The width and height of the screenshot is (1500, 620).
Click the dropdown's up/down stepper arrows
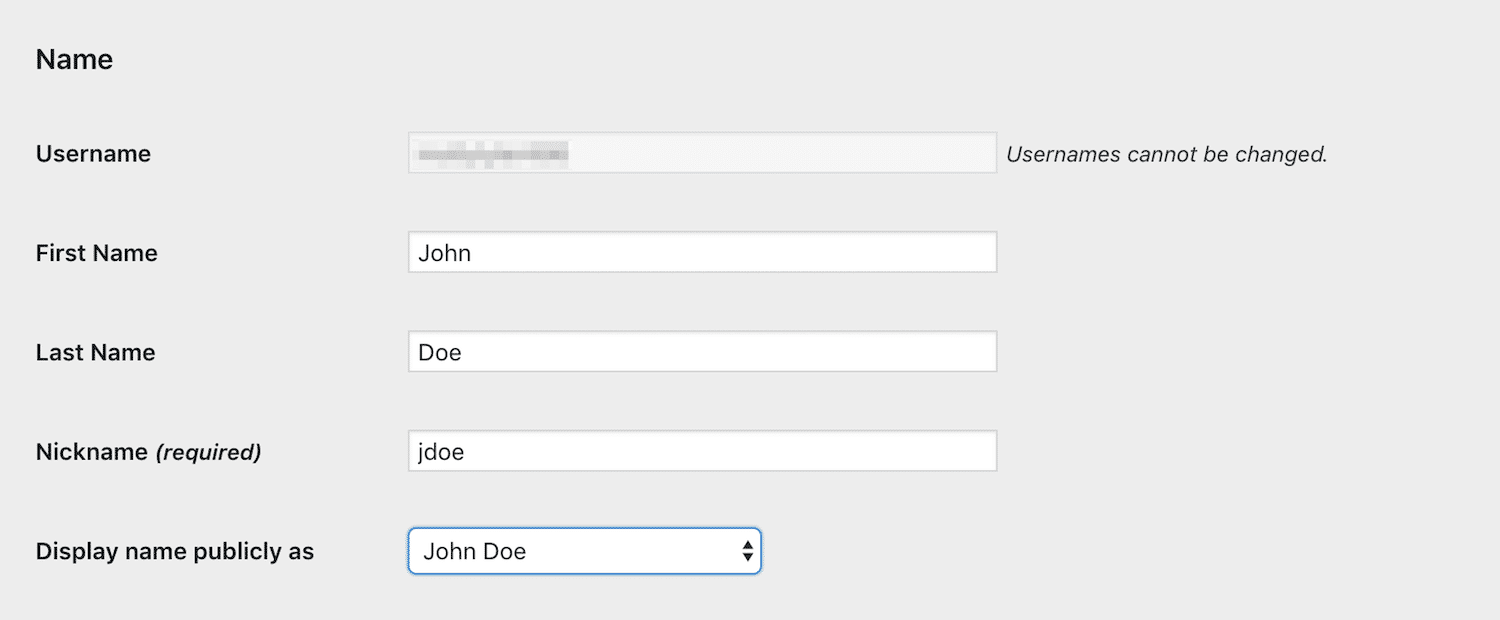pyautogui.click(x=748, y=551)
